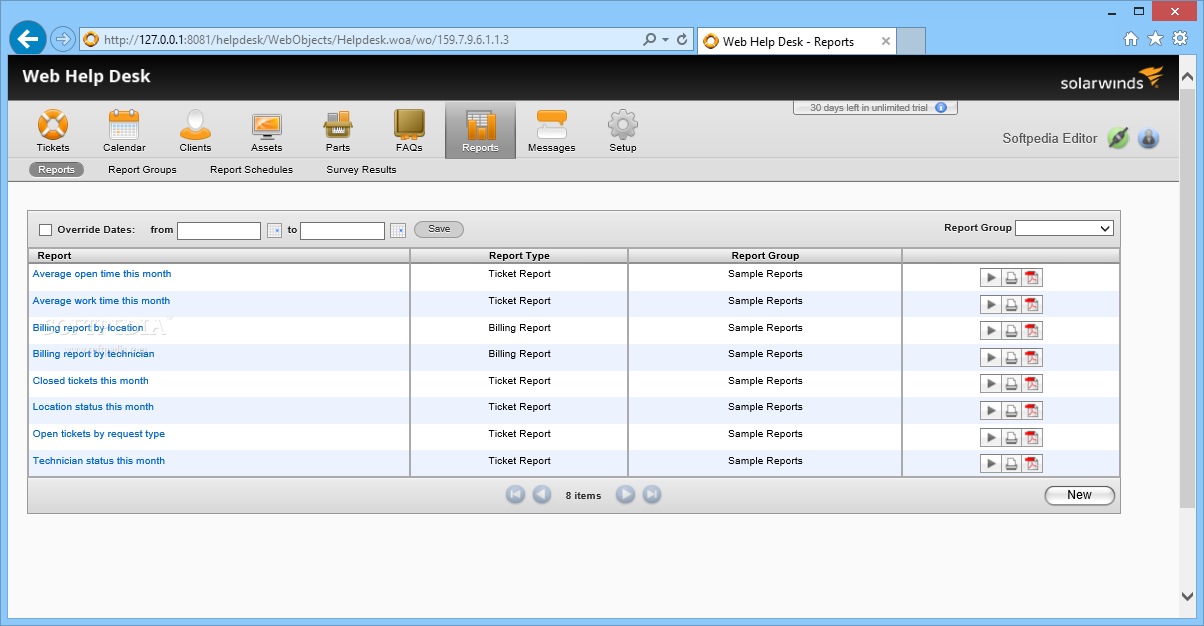Click the blue user icon near Softpedia Editor
This screenshot has width=1204, height=626.
tap(1148, 138)
